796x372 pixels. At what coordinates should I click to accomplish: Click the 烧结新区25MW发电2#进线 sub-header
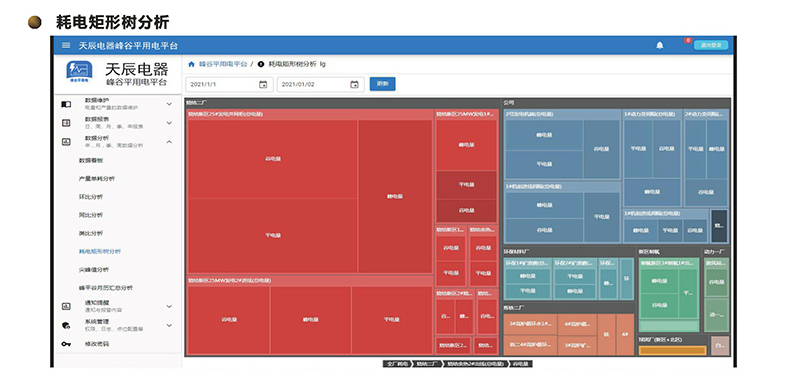(310, 280)
